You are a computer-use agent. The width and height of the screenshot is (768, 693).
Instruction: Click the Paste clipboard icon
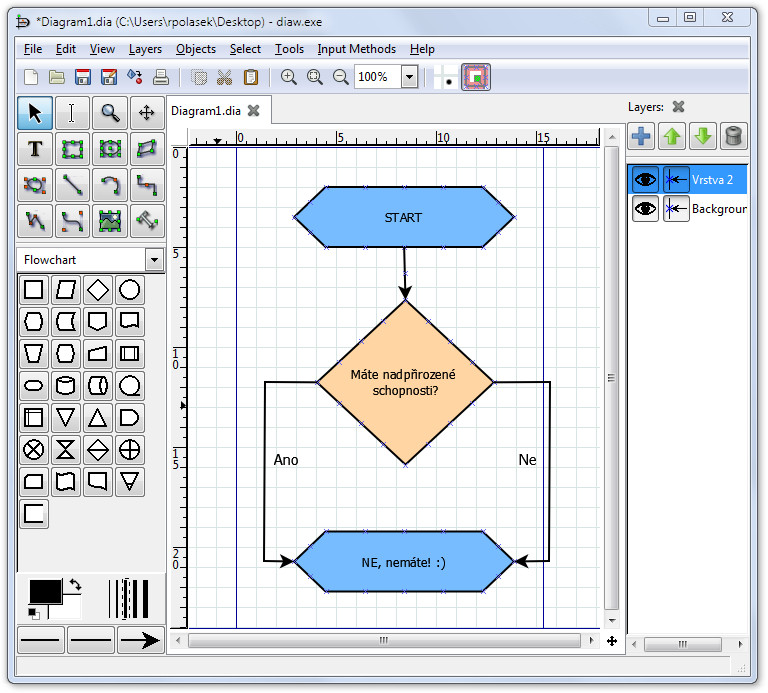click(x=251, y=77)
